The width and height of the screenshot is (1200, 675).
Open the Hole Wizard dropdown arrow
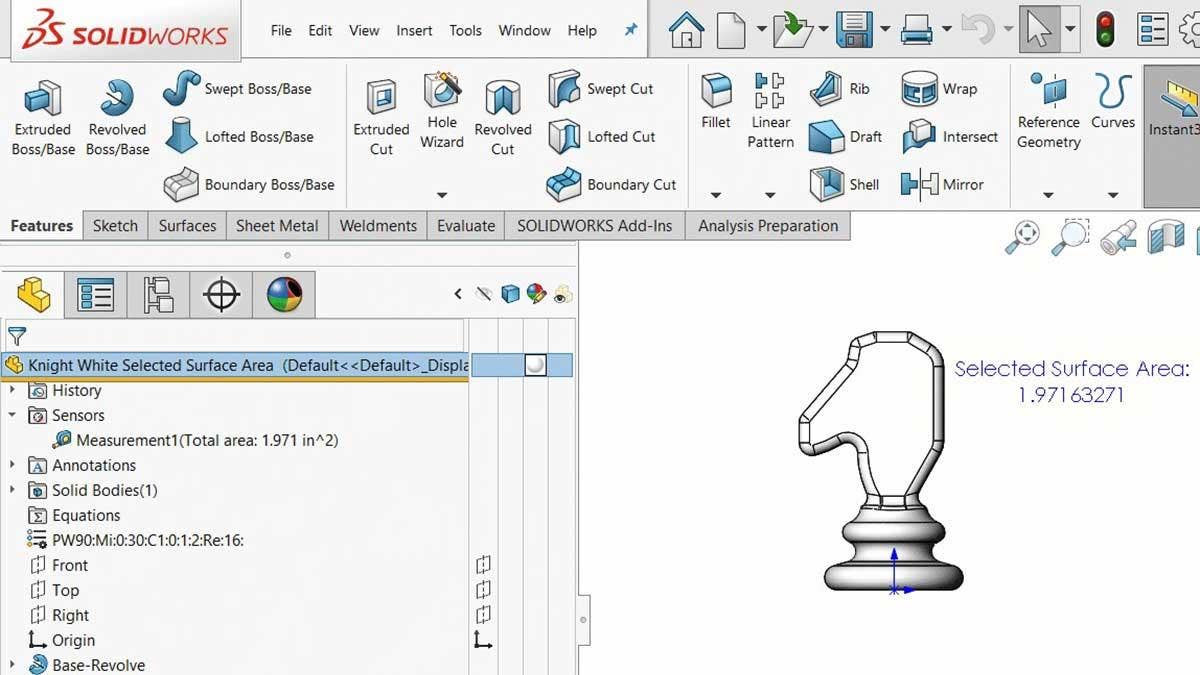pyautogui.click(x=442, y=196)
